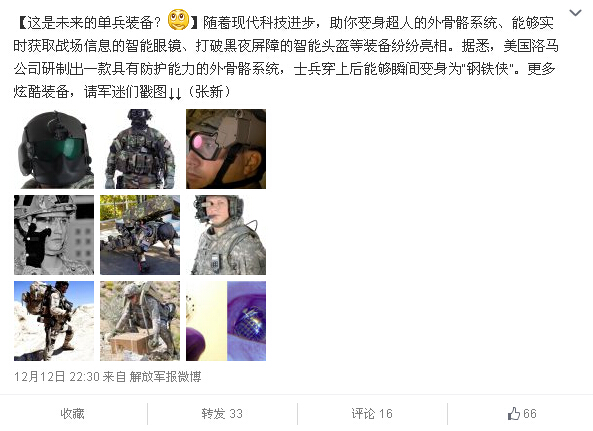View the four-legged robot mule thumbnail
This screenshot has height=431, width=593.
[140, 235]
